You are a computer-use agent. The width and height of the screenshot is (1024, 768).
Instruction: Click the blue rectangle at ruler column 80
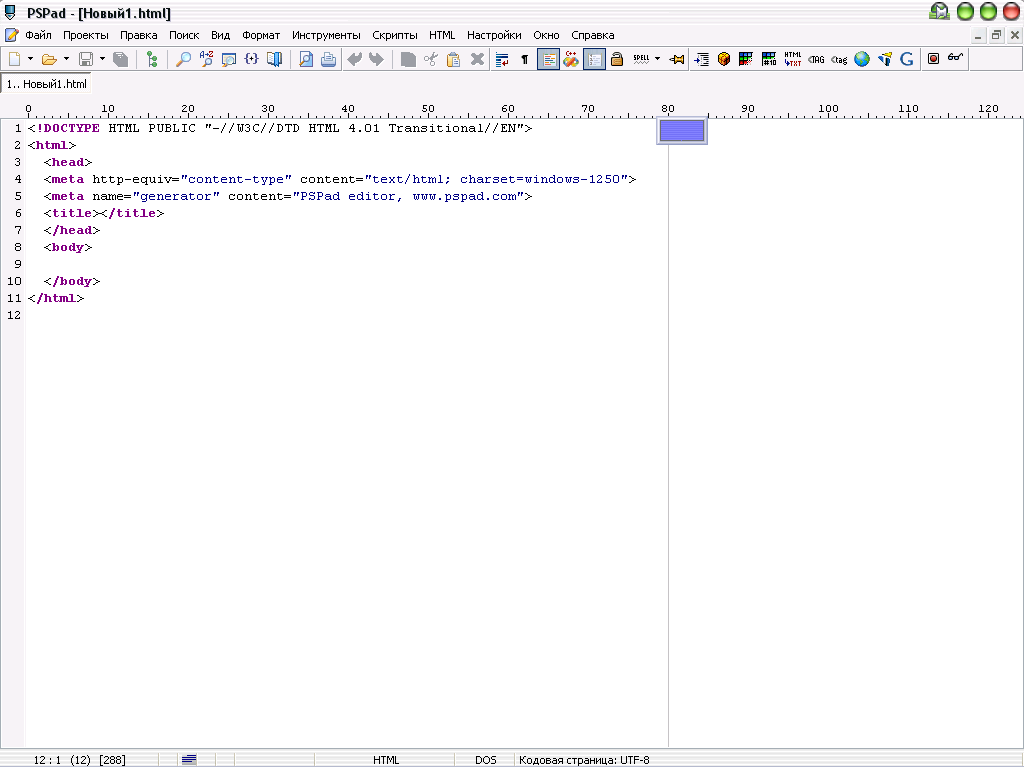click(682, 131)
